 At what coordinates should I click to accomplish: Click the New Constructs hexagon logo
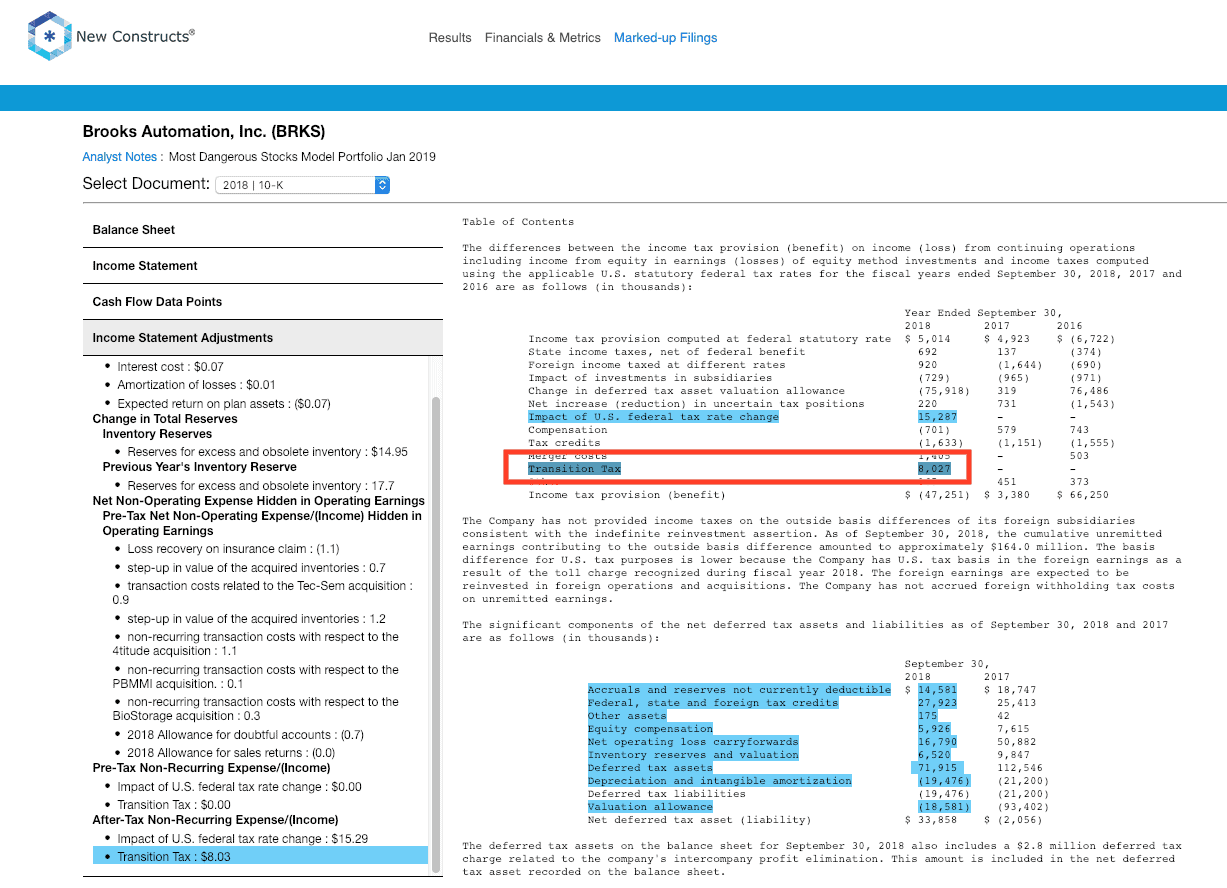pyautogui.click(x=49, y=36)
